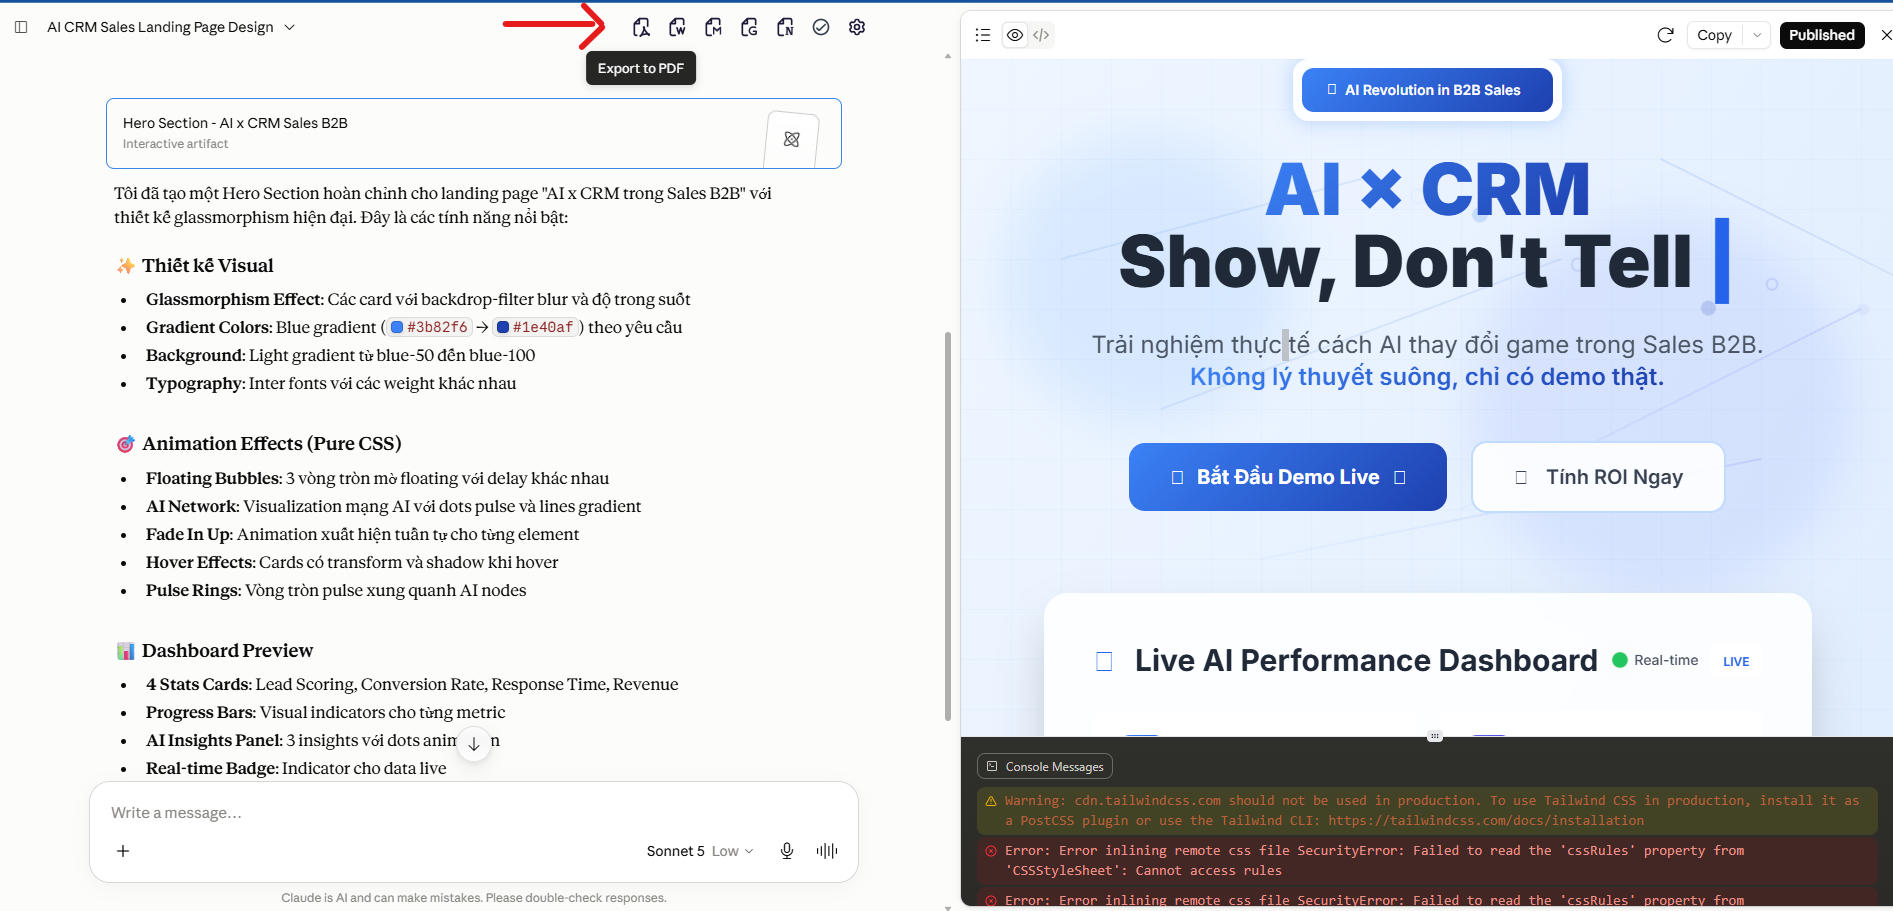Viewport: 1893px width, 911px height.
Task: Open the settings gear in chat header
Action: pyautogui.click(x=857, y=27)
